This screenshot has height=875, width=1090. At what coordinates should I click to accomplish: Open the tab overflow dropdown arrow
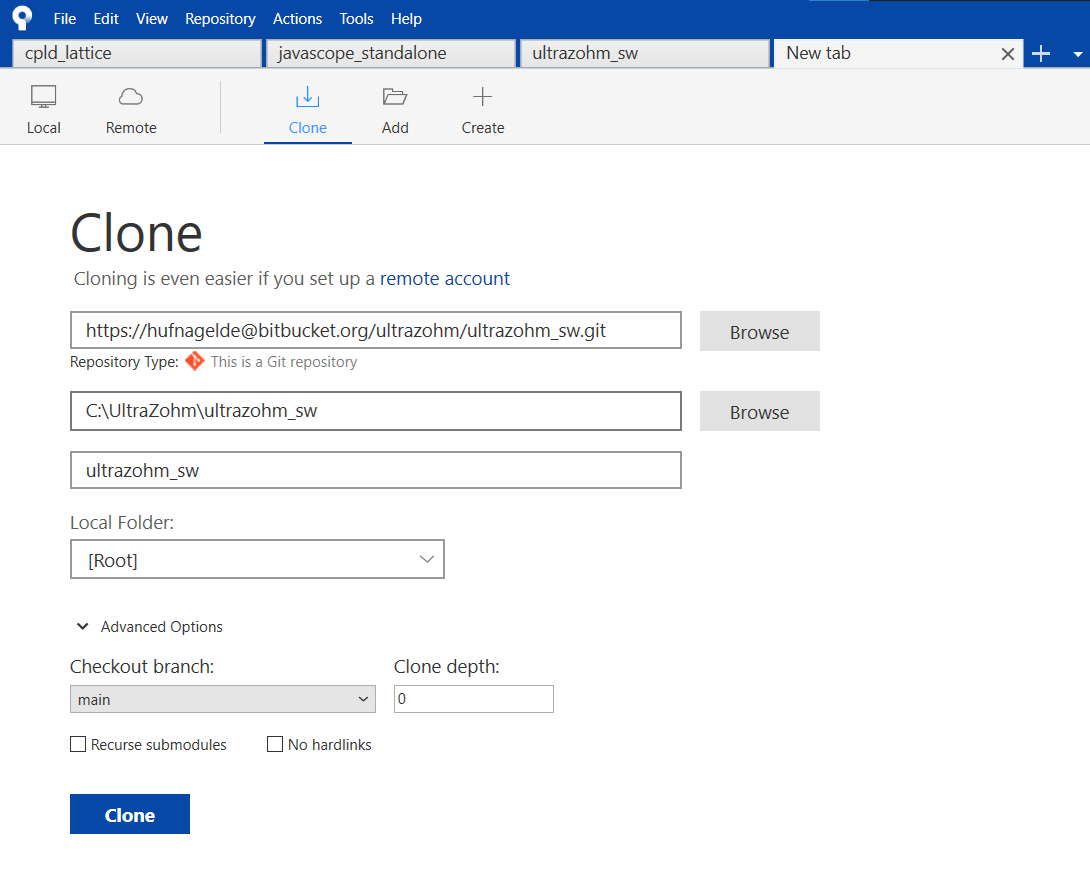click(1077, 52)
